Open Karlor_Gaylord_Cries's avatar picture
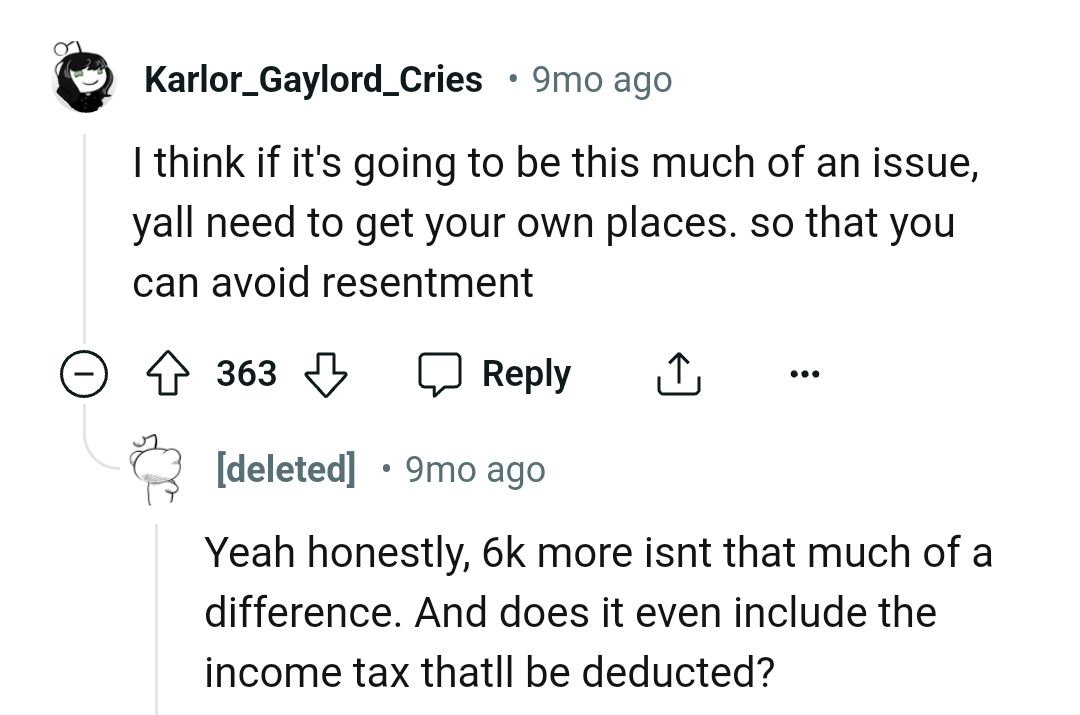The width and height of the screenshot is (1080, 715). tap(84, 77)
